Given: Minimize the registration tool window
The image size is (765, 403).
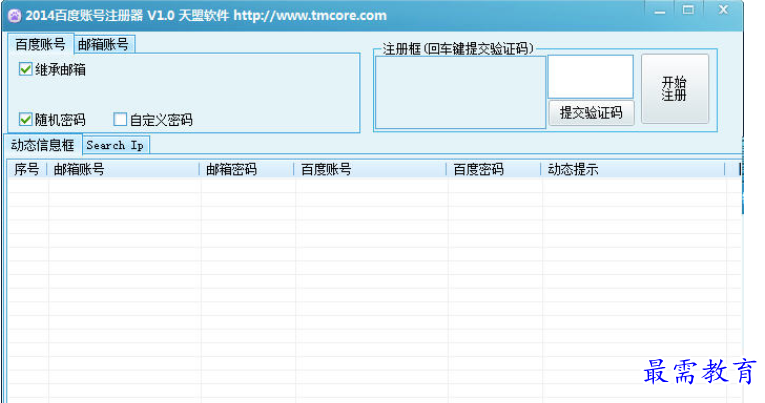Looking at the screenshot, I should (660, 11).
